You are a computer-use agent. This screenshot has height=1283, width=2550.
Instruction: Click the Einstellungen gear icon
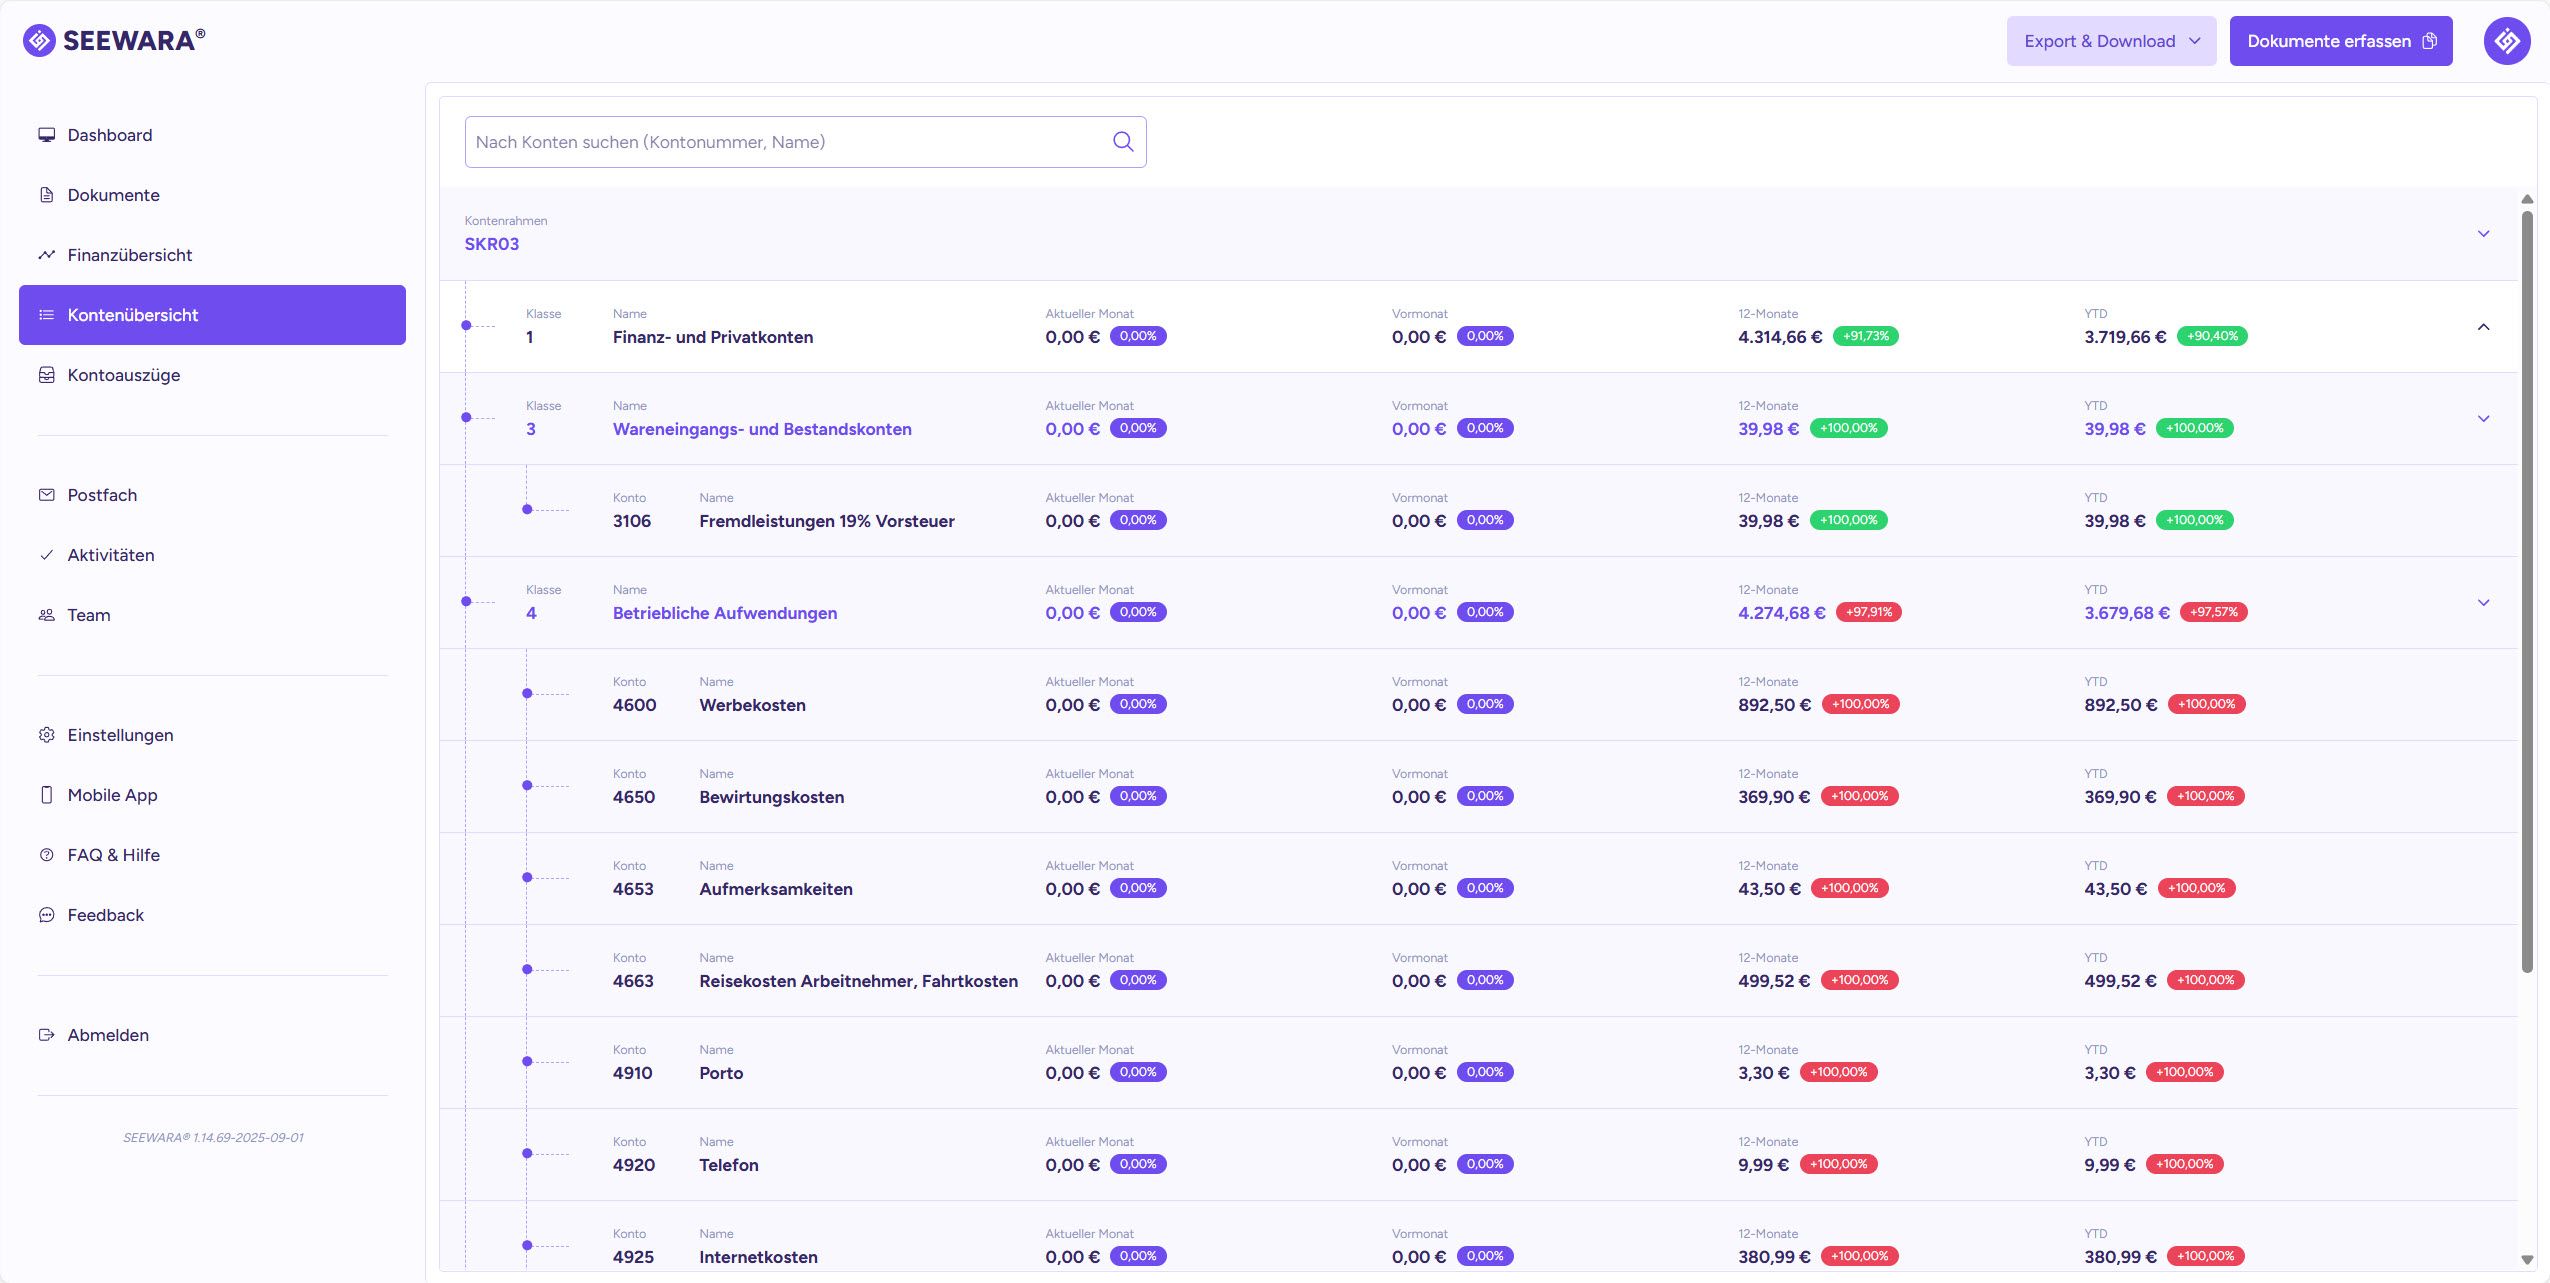(x=46, y=735)
